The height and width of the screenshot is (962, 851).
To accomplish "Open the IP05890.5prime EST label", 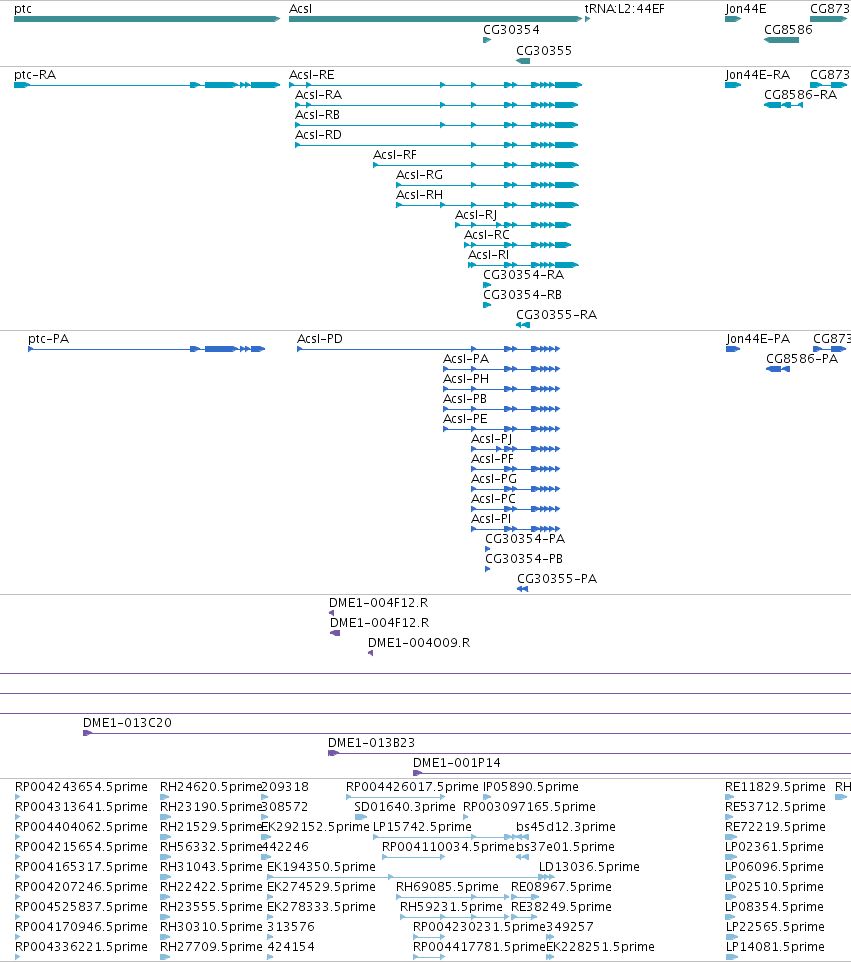I will pos(531,787).
